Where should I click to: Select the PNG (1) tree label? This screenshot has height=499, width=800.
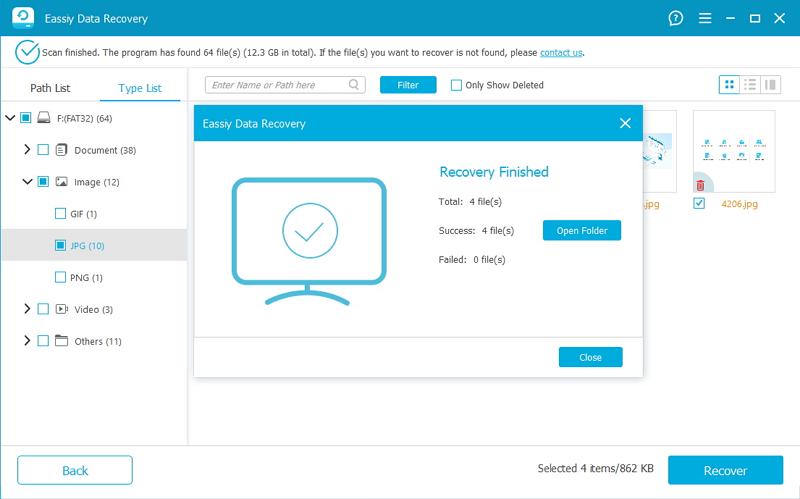click(86, 278)
